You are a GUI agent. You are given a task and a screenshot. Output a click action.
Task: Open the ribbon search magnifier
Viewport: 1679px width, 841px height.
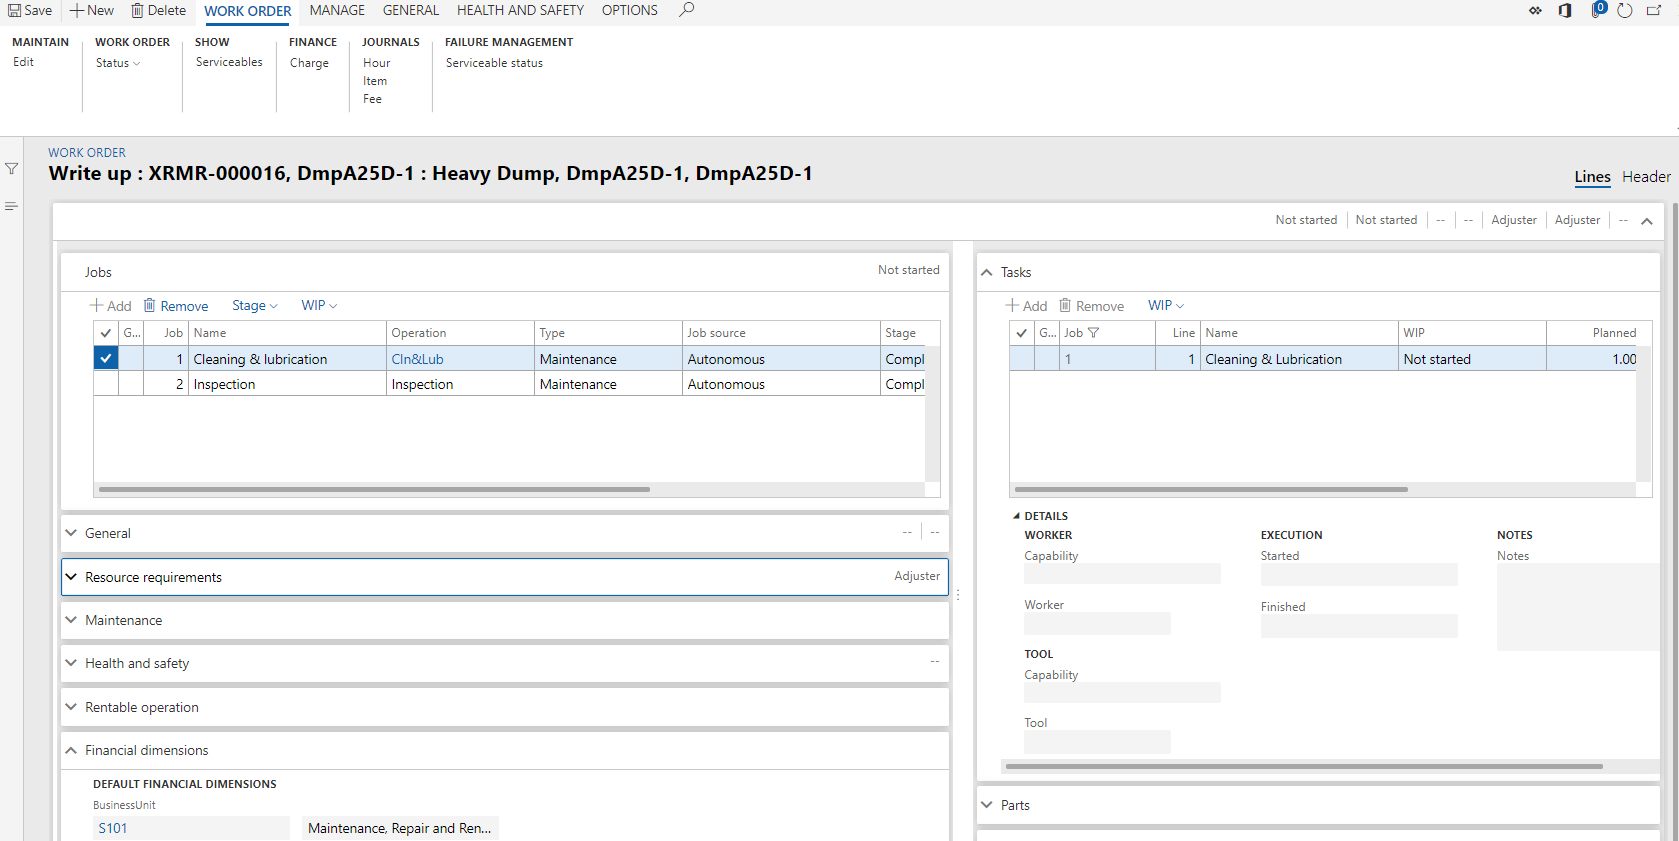(686, 10)
